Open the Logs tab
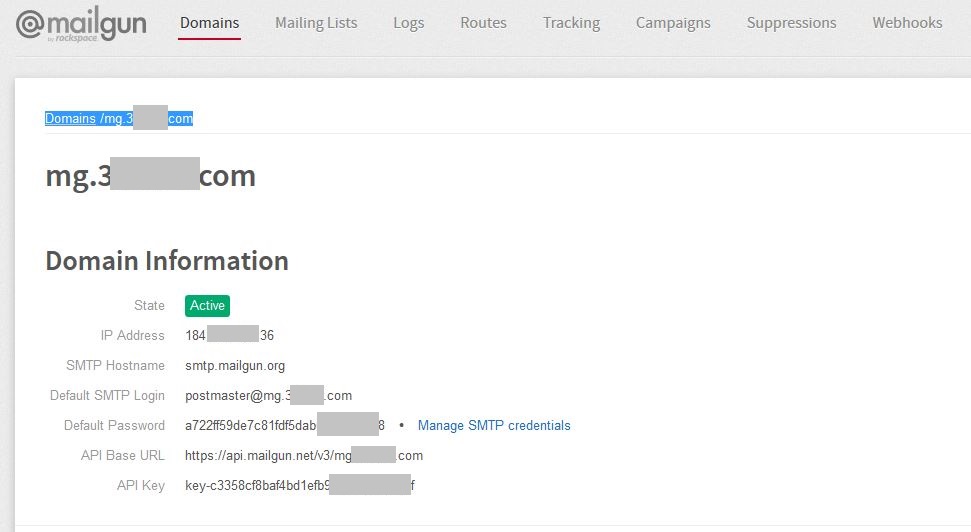The height and width of the screenshot is (532, 971). (409, 23)
